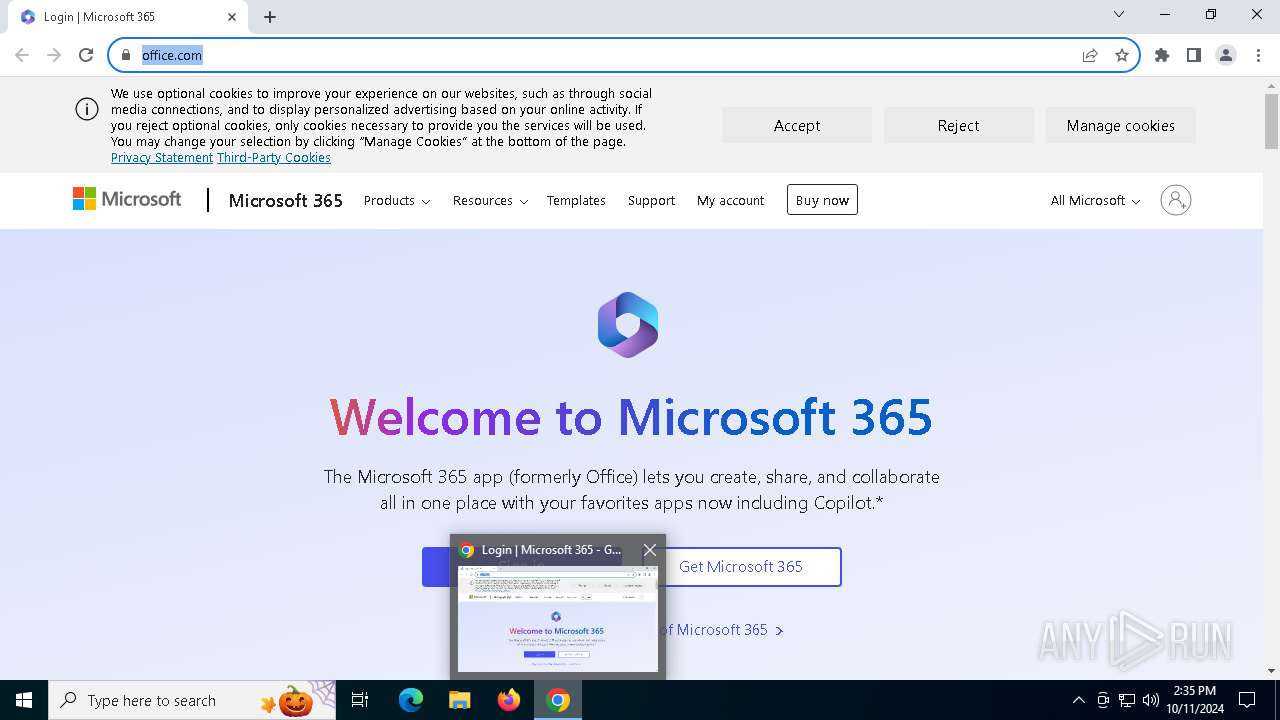1280x720 pixels.
Task: Open the Privacy Statement link
Action: 162,158
